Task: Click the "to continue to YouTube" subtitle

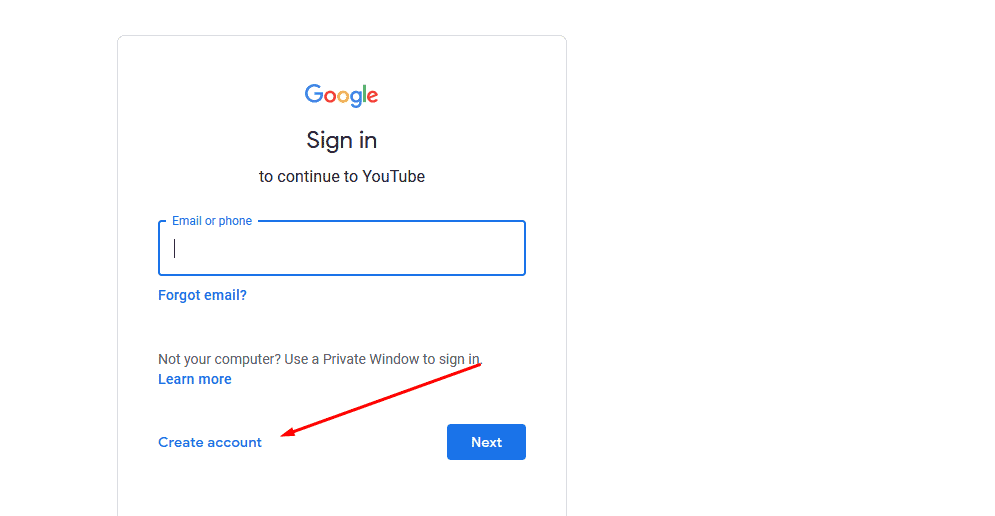Action: [342, 177]
